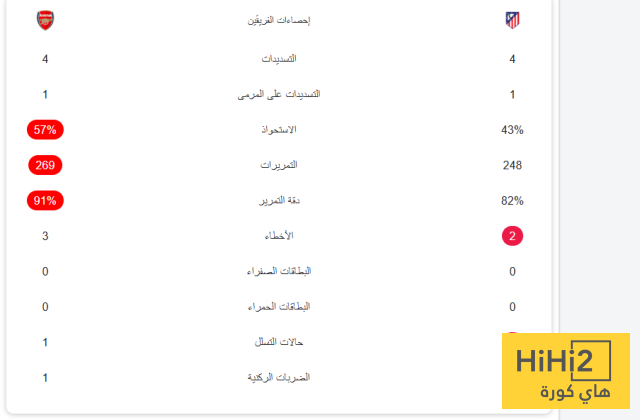Click the 248 passes value
The width and height of the screenshot is (640, 420).
click(x=513, y=165)
